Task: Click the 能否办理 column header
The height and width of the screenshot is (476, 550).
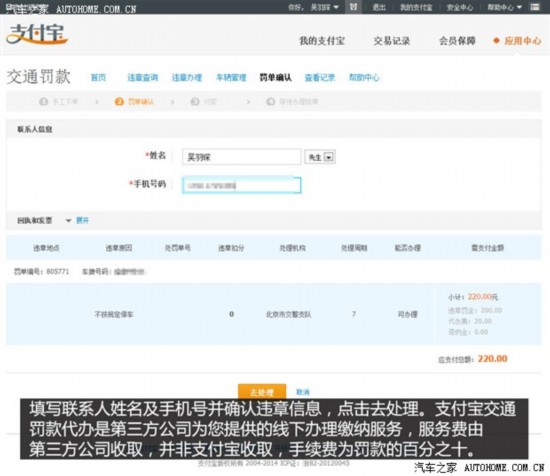Action: [x=408, y=248]
